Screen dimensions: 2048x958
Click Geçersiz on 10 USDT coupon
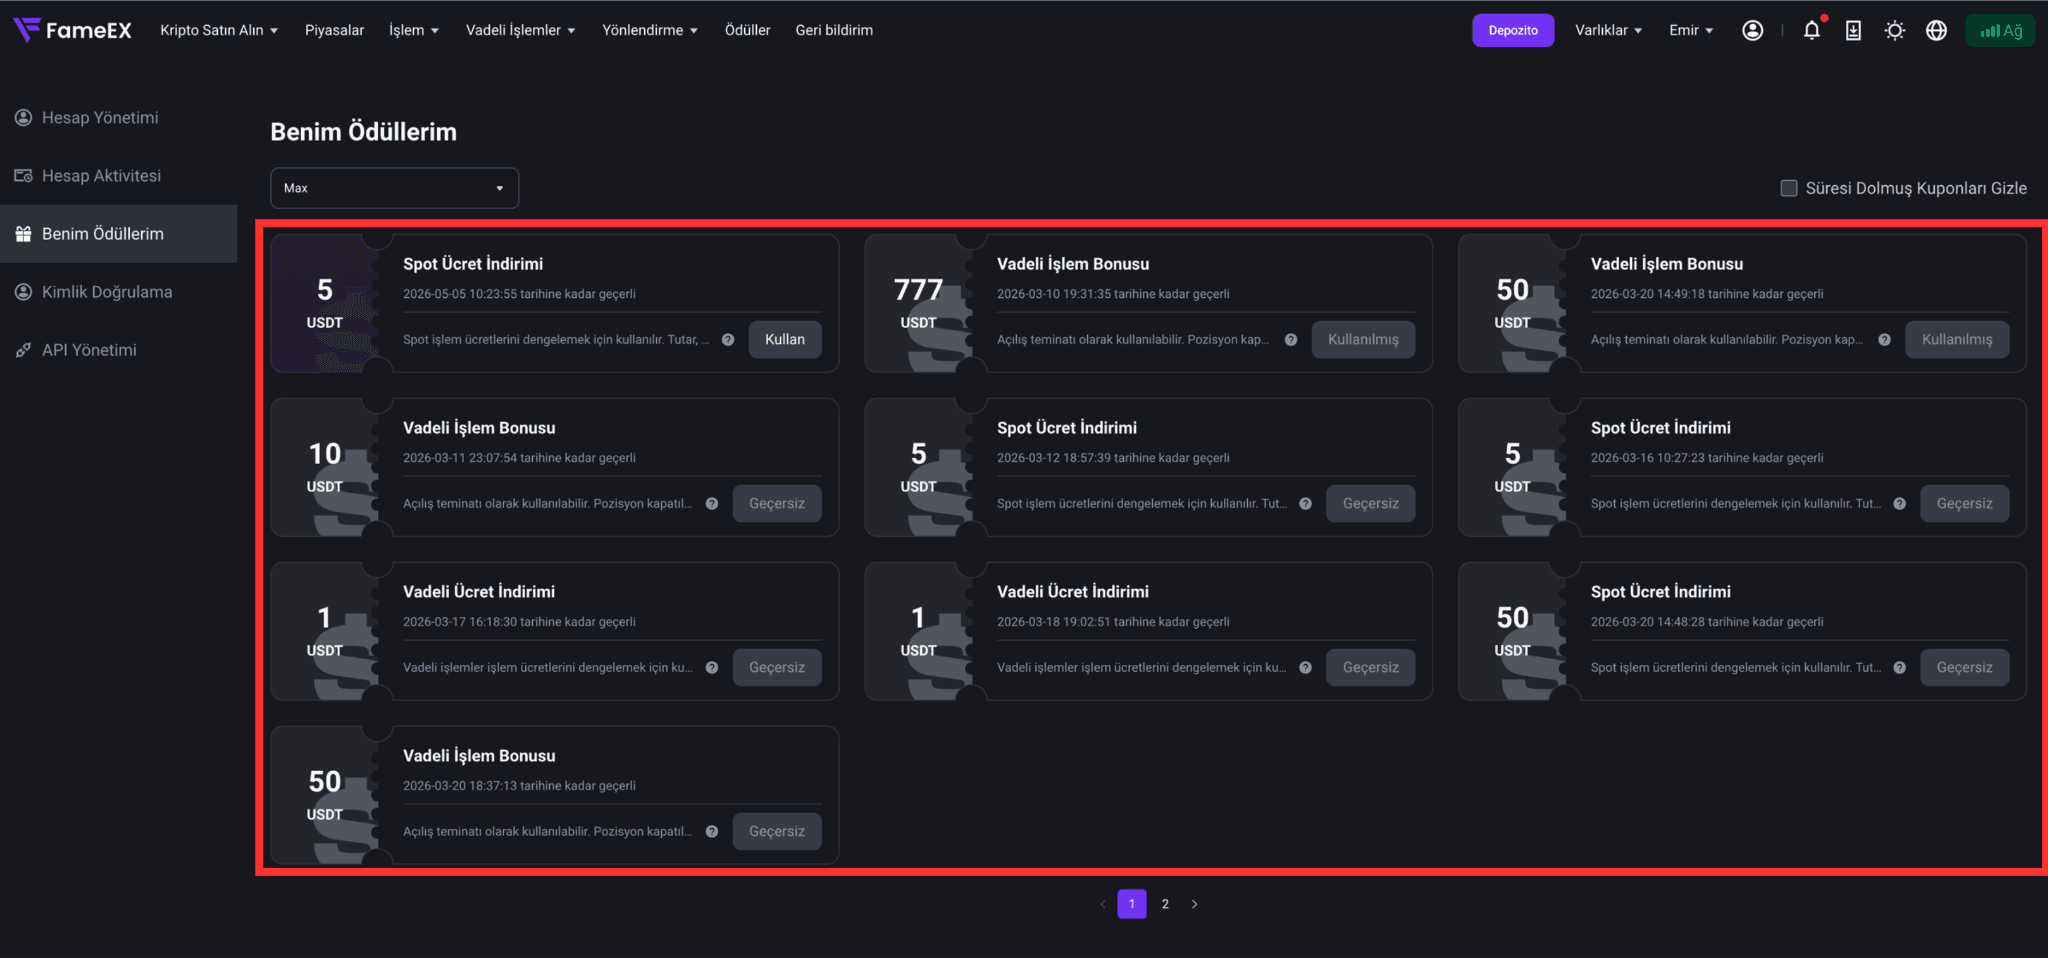777,504
